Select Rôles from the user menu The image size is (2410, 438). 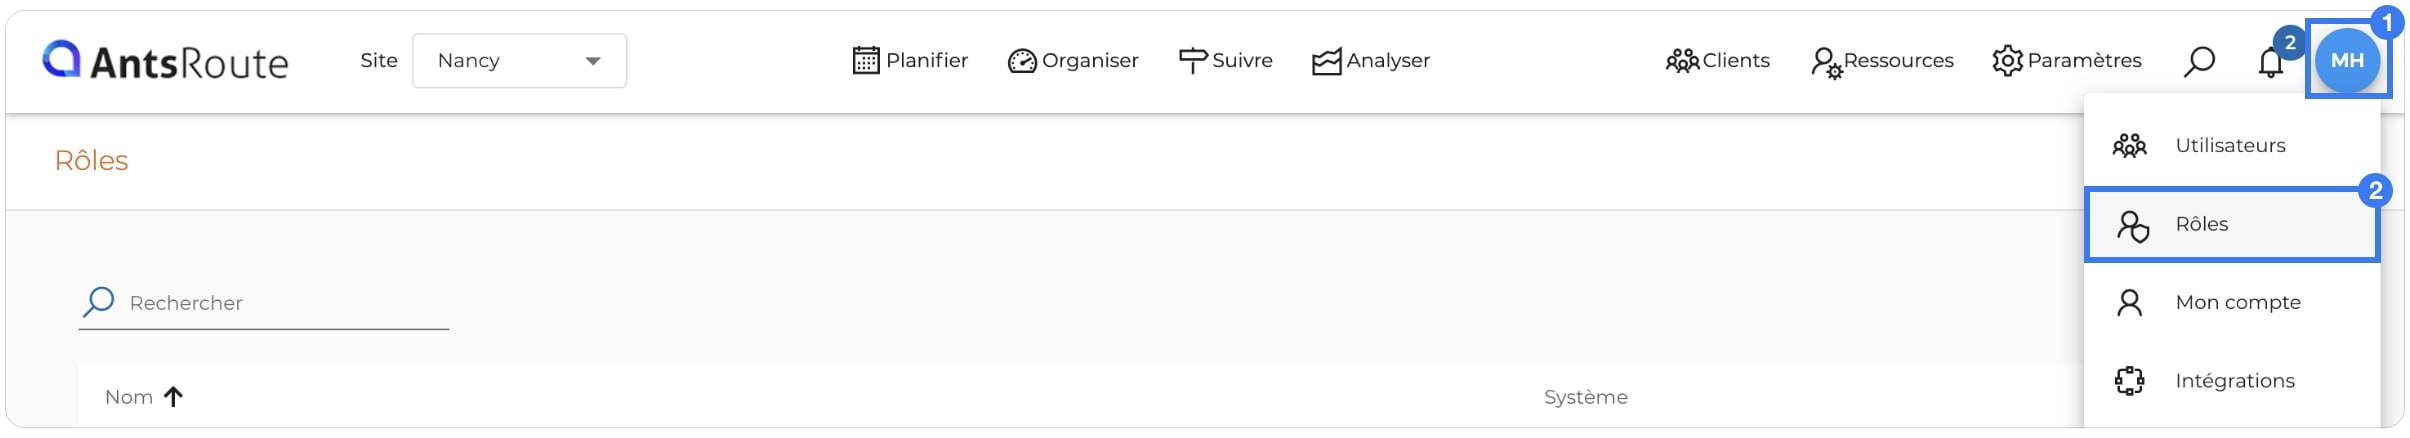click(2232, 224)
